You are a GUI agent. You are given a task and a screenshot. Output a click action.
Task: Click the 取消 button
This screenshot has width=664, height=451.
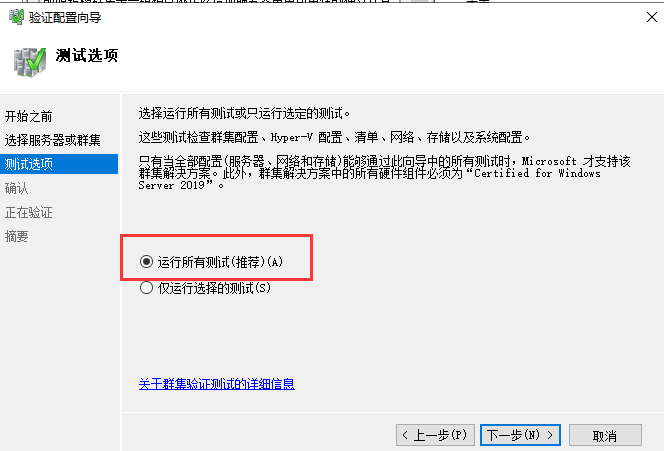[x=605, y=435]
